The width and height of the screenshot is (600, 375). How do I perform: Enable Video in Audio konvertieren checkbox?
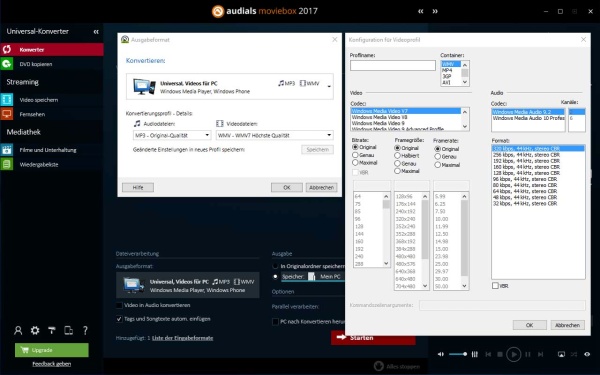point(119,305)
